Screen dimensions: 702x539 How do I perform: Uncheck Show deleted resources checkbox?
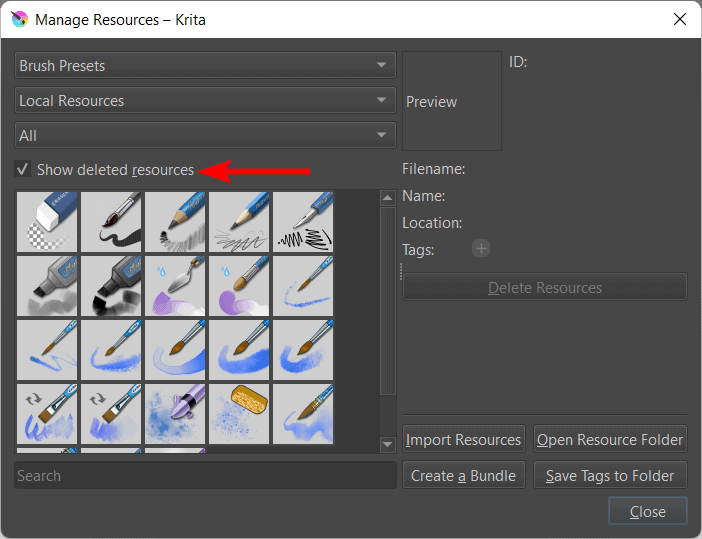tap(23, 170)
